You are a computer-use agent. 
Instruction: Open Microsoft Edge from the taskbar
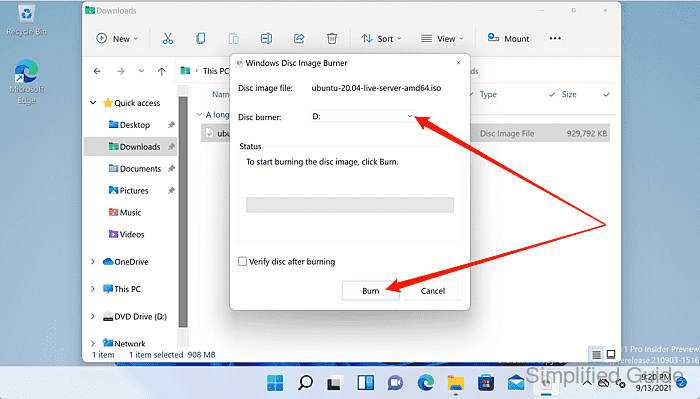(425, 383)
